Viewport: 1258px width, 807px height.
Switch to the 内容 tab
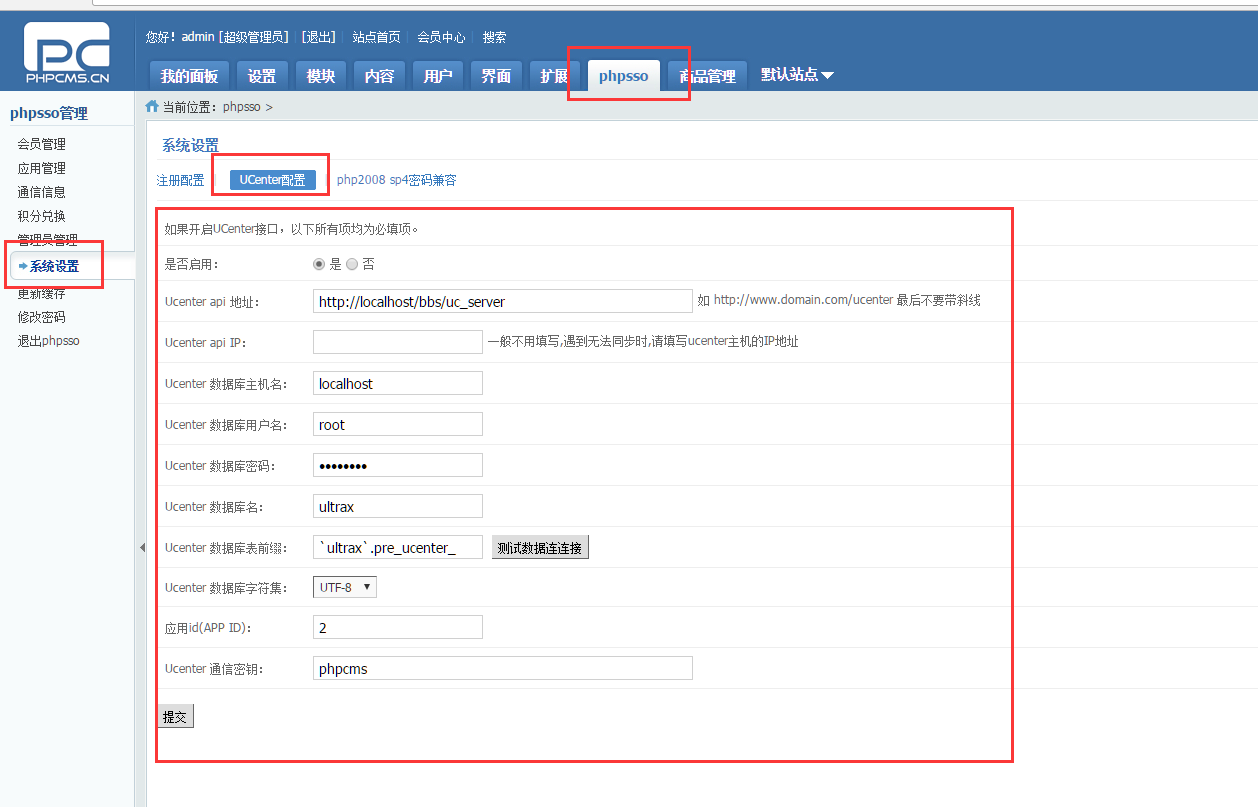(379, 76)
